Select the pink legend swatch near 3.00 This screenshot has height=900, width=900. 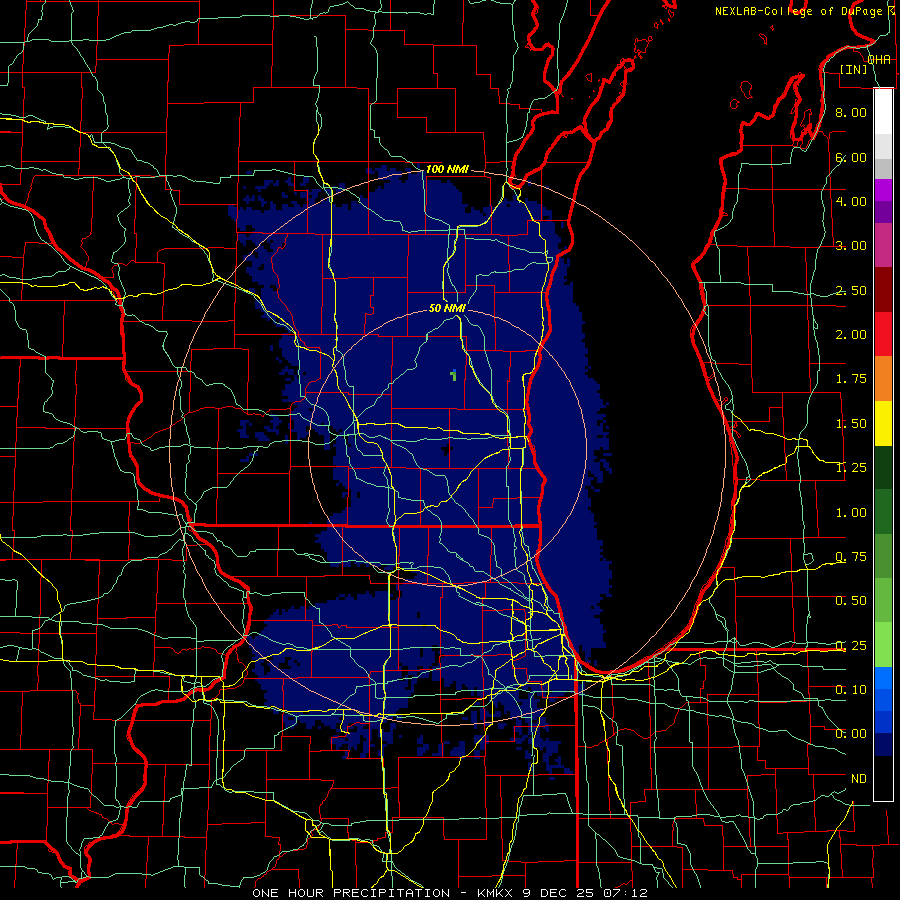pos(883,246)
